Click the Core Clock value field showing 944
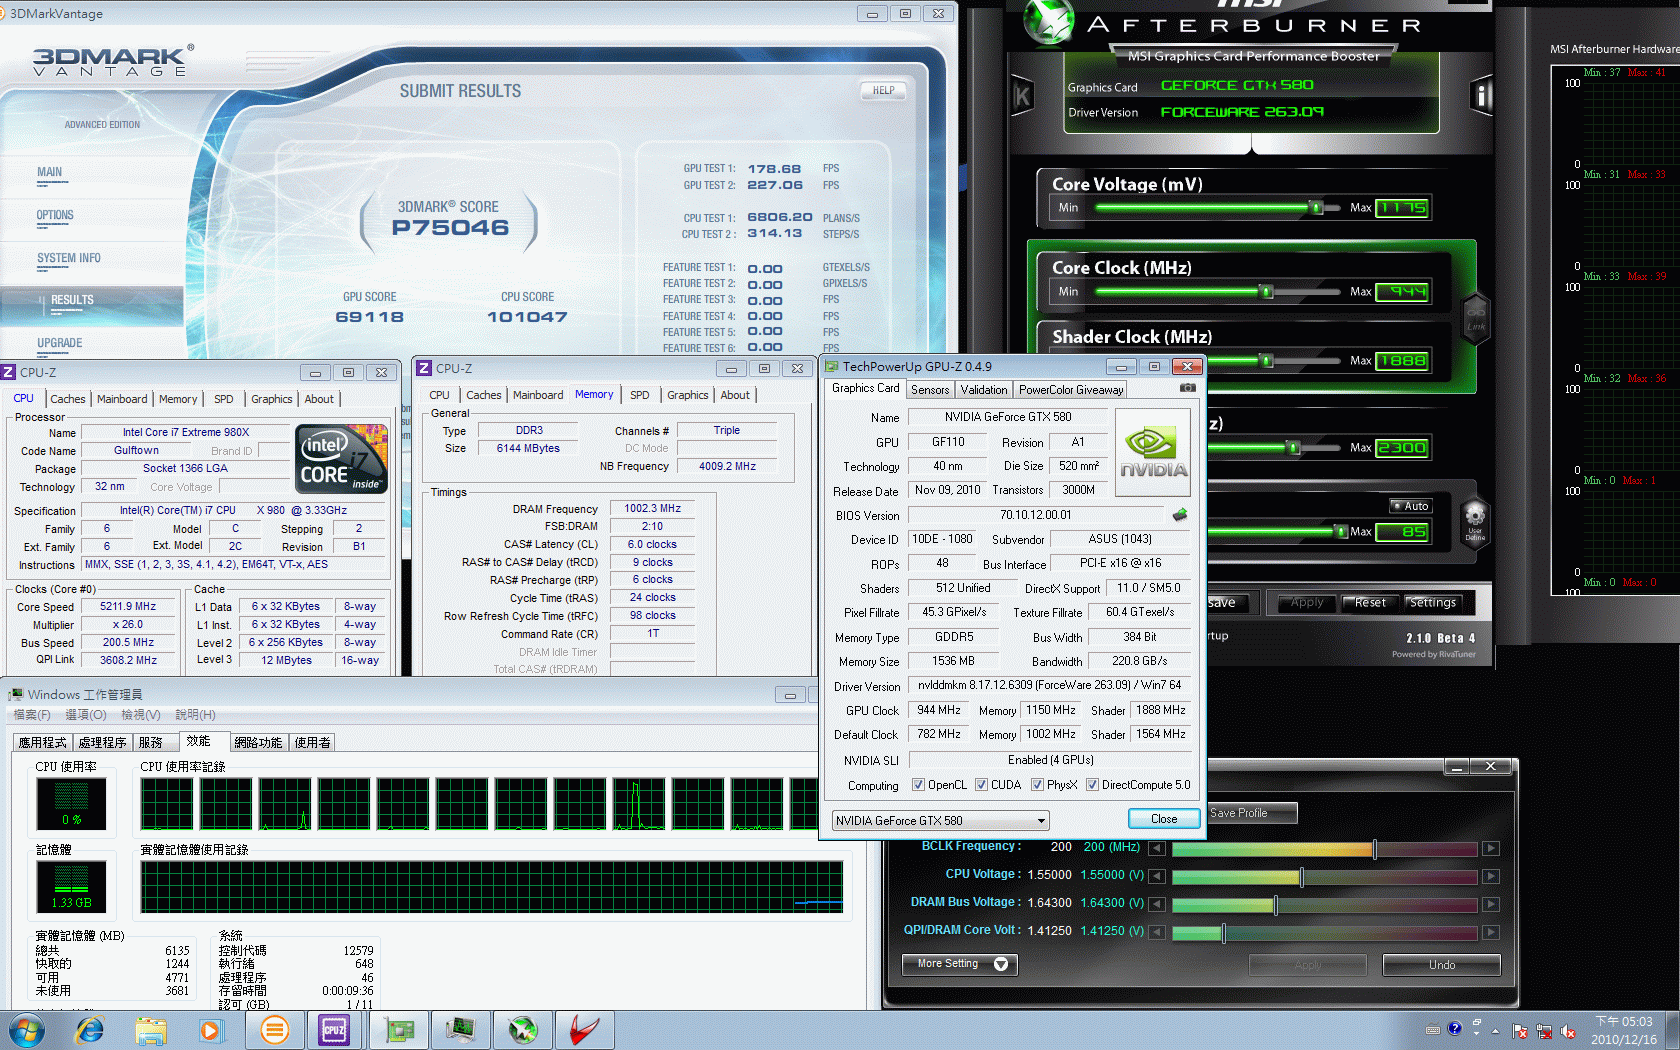 (x=1402, y=292)
